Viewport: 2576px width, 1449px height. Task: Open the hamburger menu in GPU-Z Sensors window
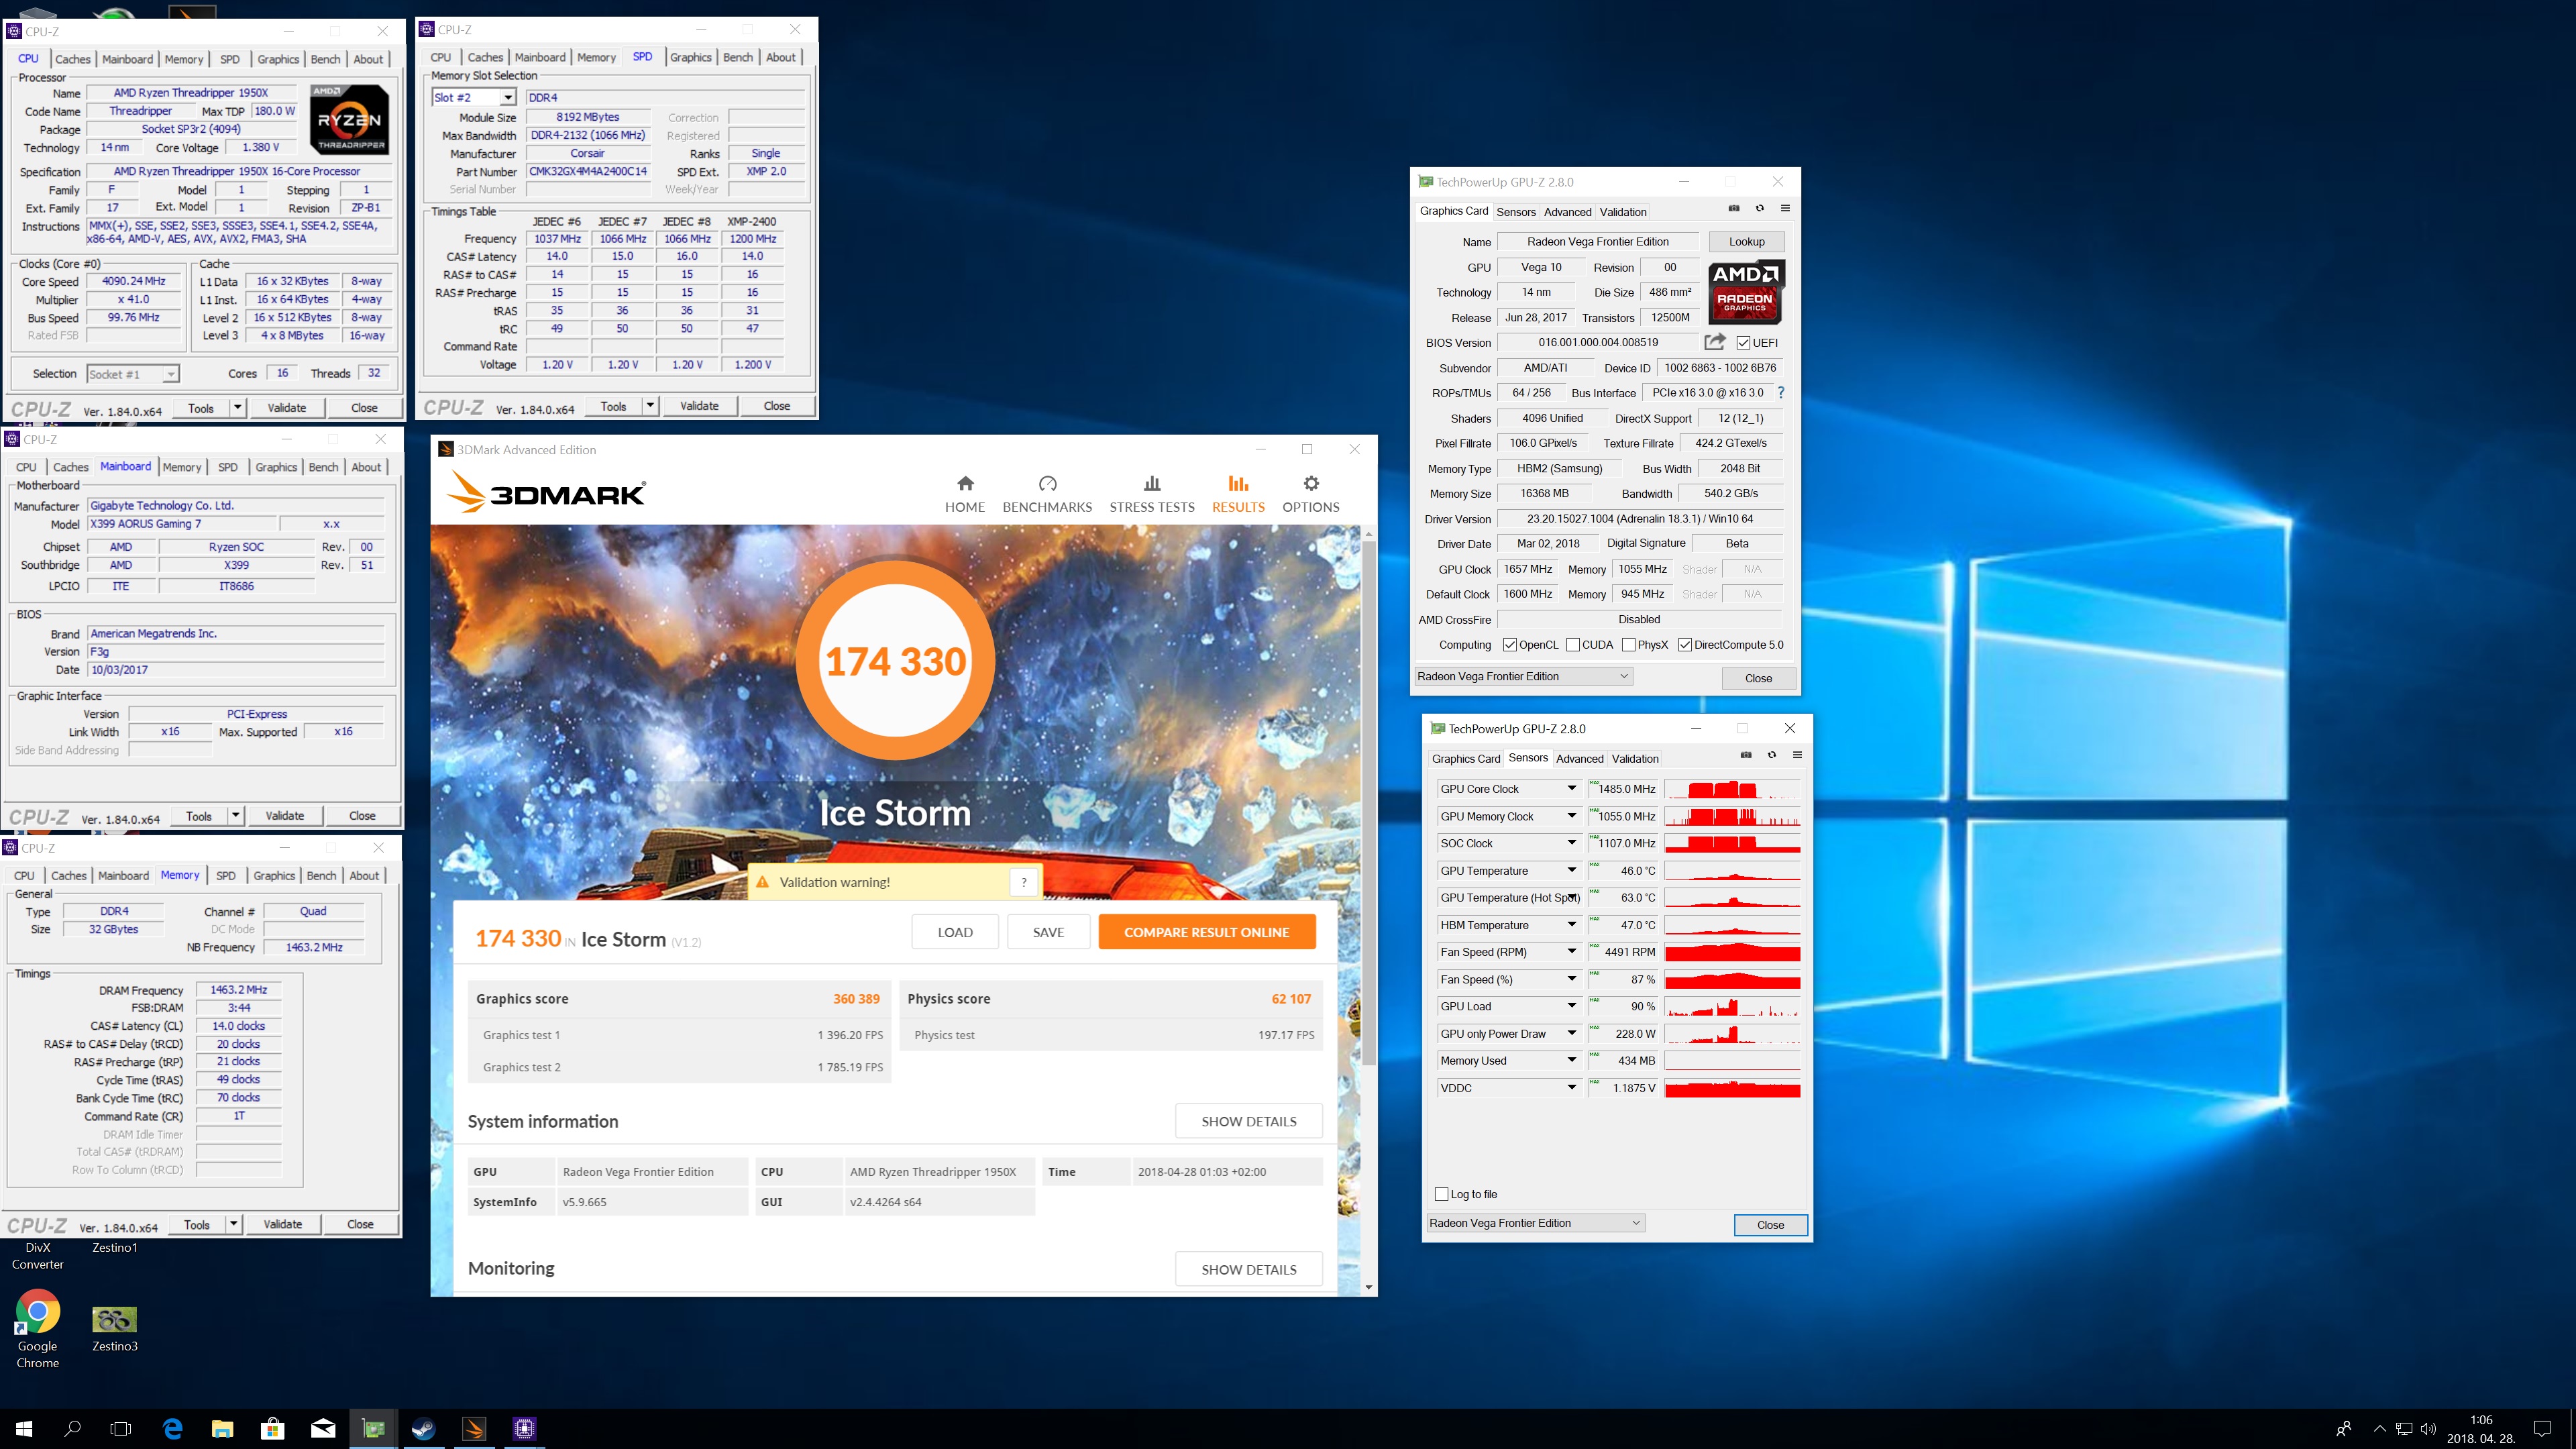coord(1797,756)
